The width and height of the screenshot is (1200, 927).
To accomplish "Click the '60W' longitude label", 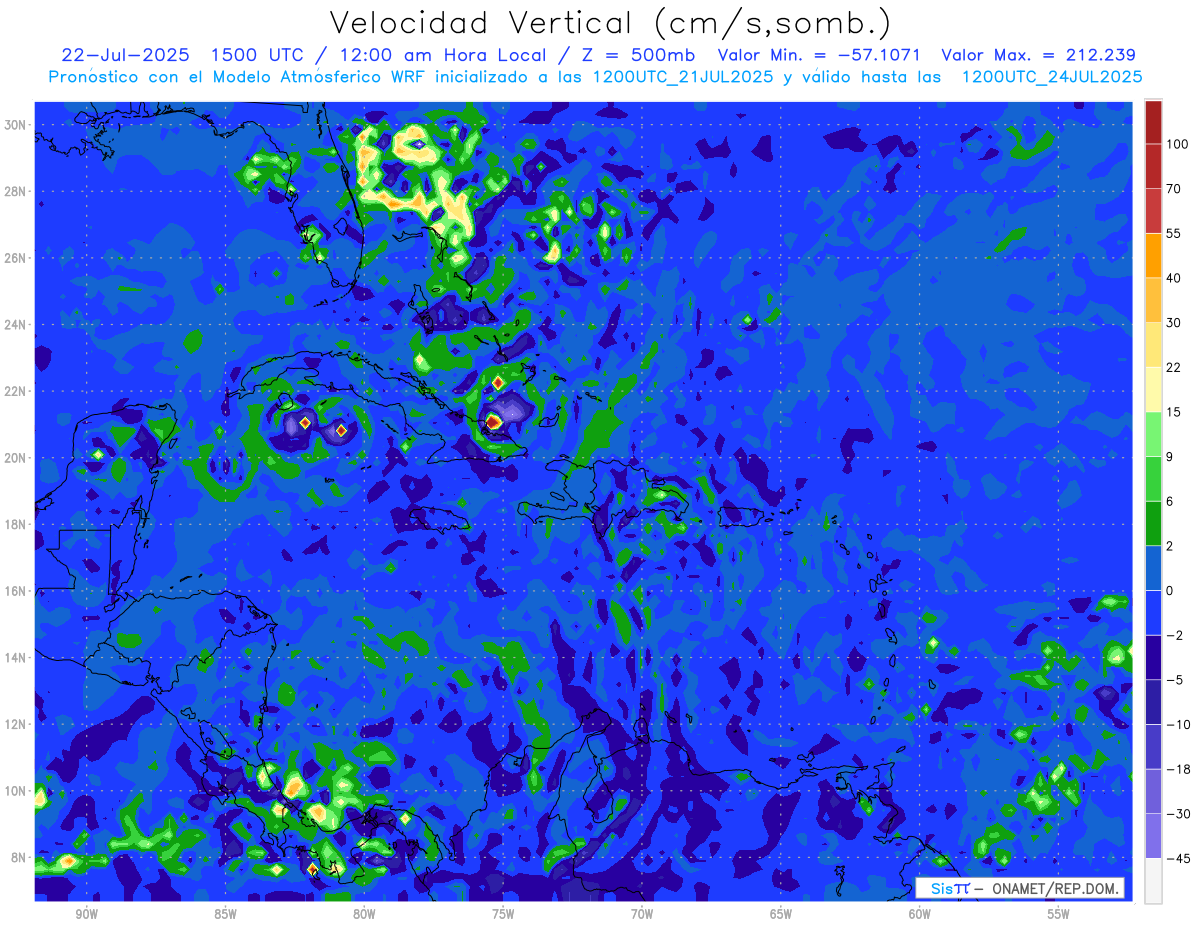I will click(x=920, y=915).
